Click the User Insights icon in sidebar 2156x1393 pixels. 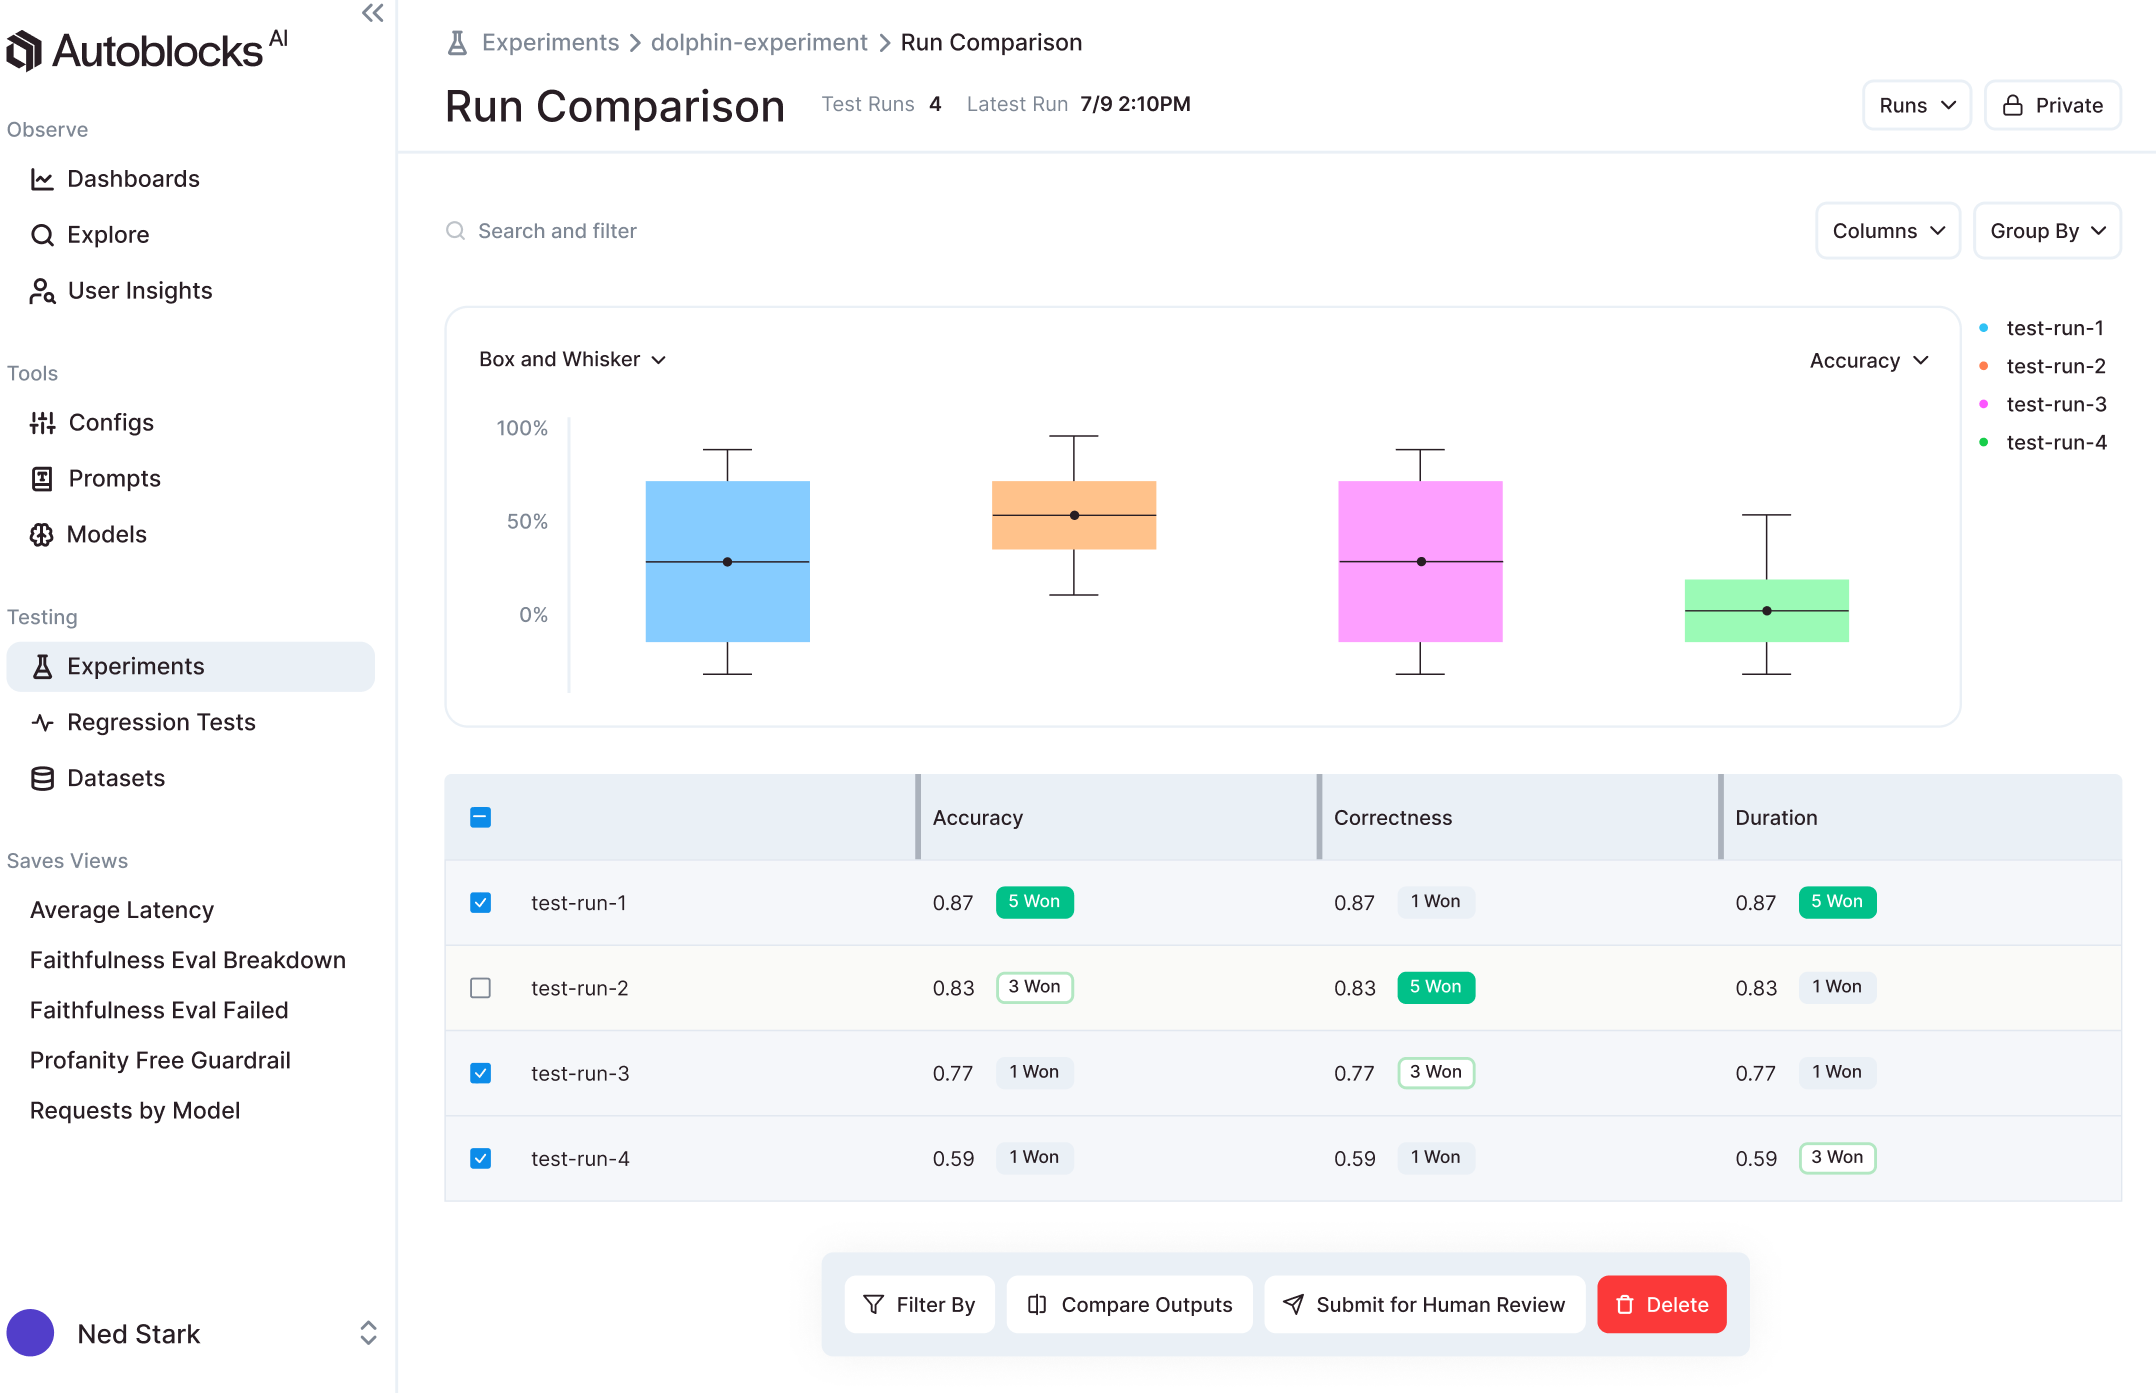tap(44, 291)
